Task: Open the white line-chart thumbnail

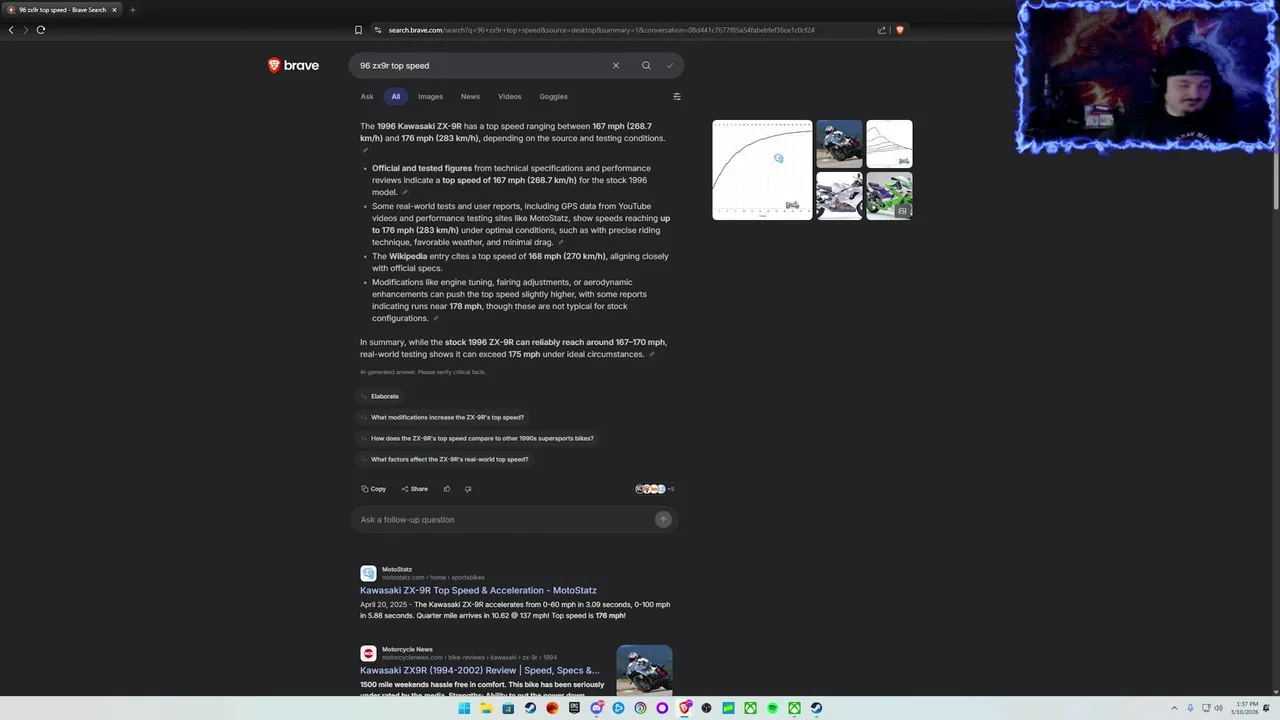Action: 889,144
